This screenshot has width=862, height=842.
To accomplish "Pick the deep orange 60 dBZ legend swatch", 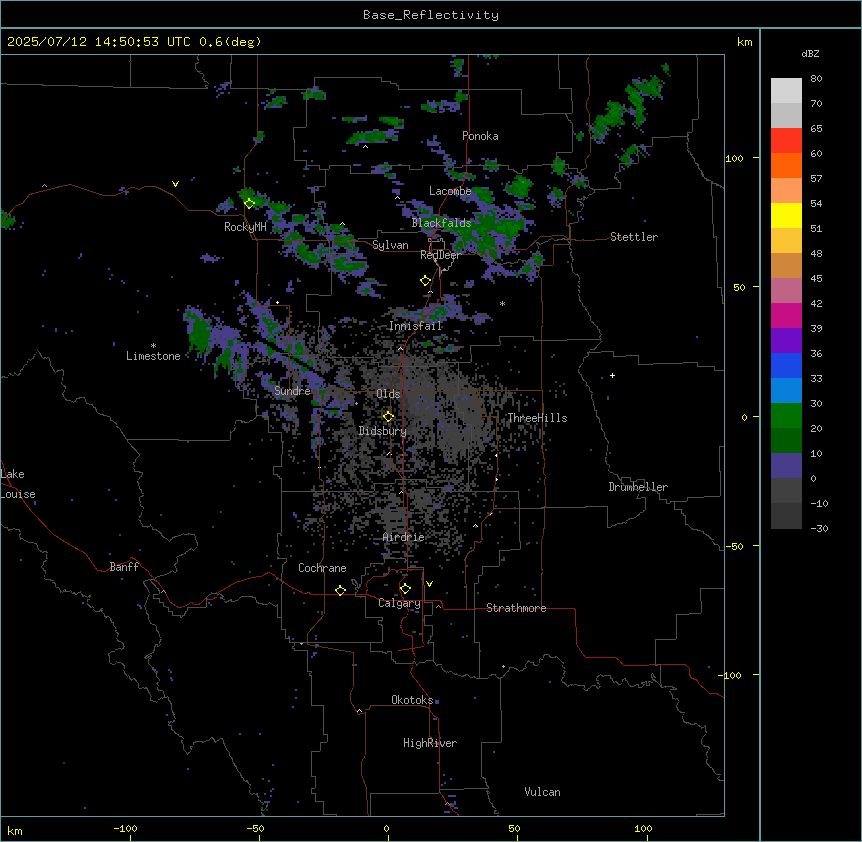I will pos(786,165).
